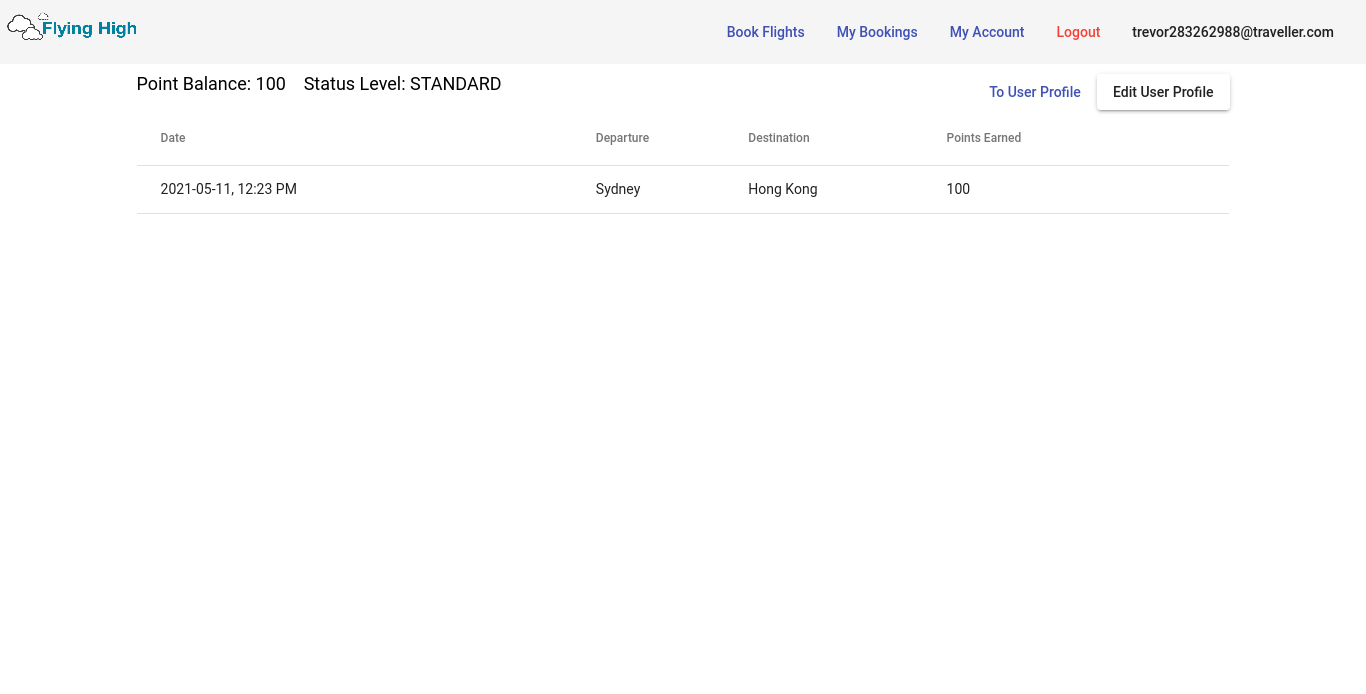Screen dimensions: 1366x694
Task: Click the Status Level: STANDARD text
Action: pos(402,84)
